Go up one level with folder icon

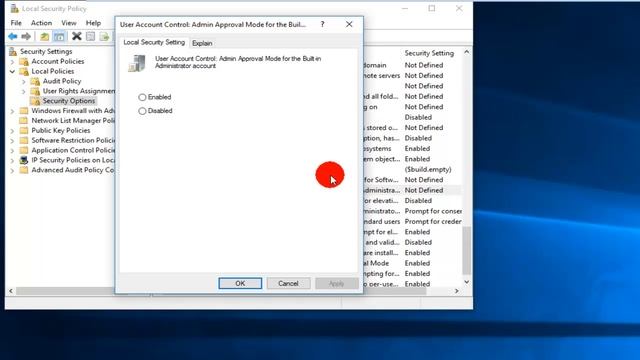coord(44,37)
